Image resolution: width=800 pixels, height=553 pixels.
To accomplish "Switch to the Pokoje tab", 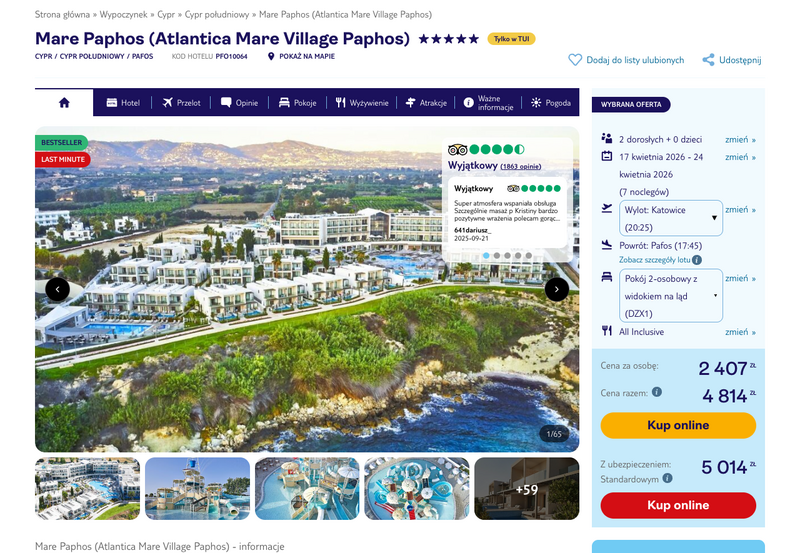I will point(297,103).
